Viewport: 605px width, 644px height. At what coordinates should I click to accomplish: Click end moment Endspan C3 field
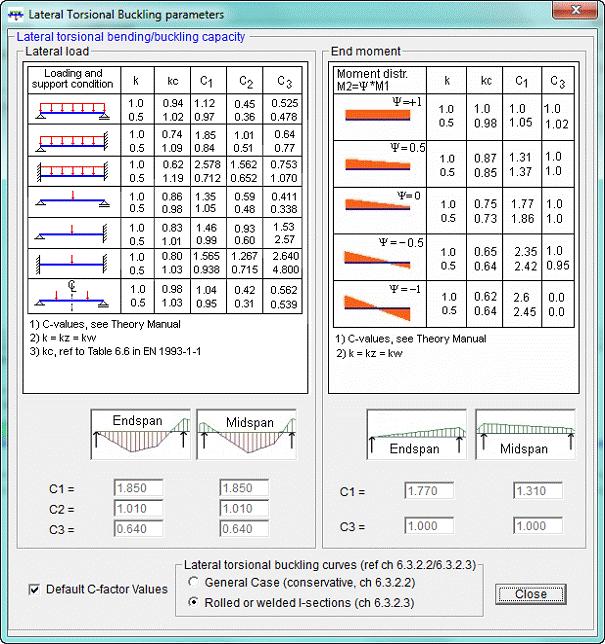pos(429,526)
